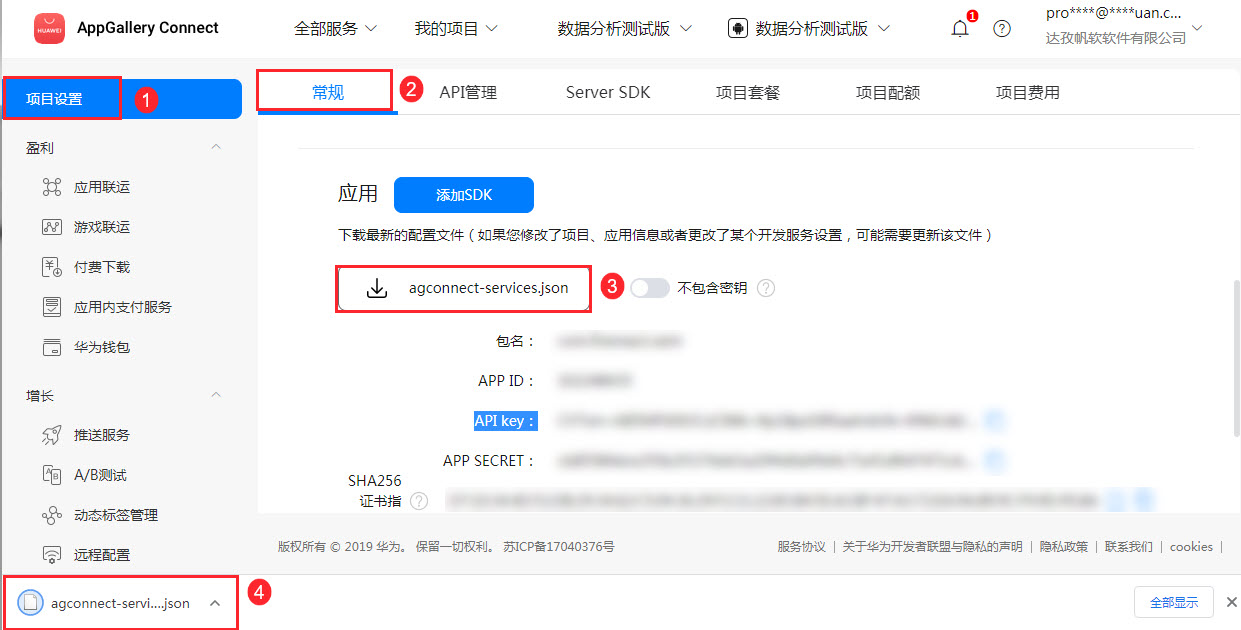
Task: Open download options chevron for agconnect-servi....json
Action: [x=215, y=603]
